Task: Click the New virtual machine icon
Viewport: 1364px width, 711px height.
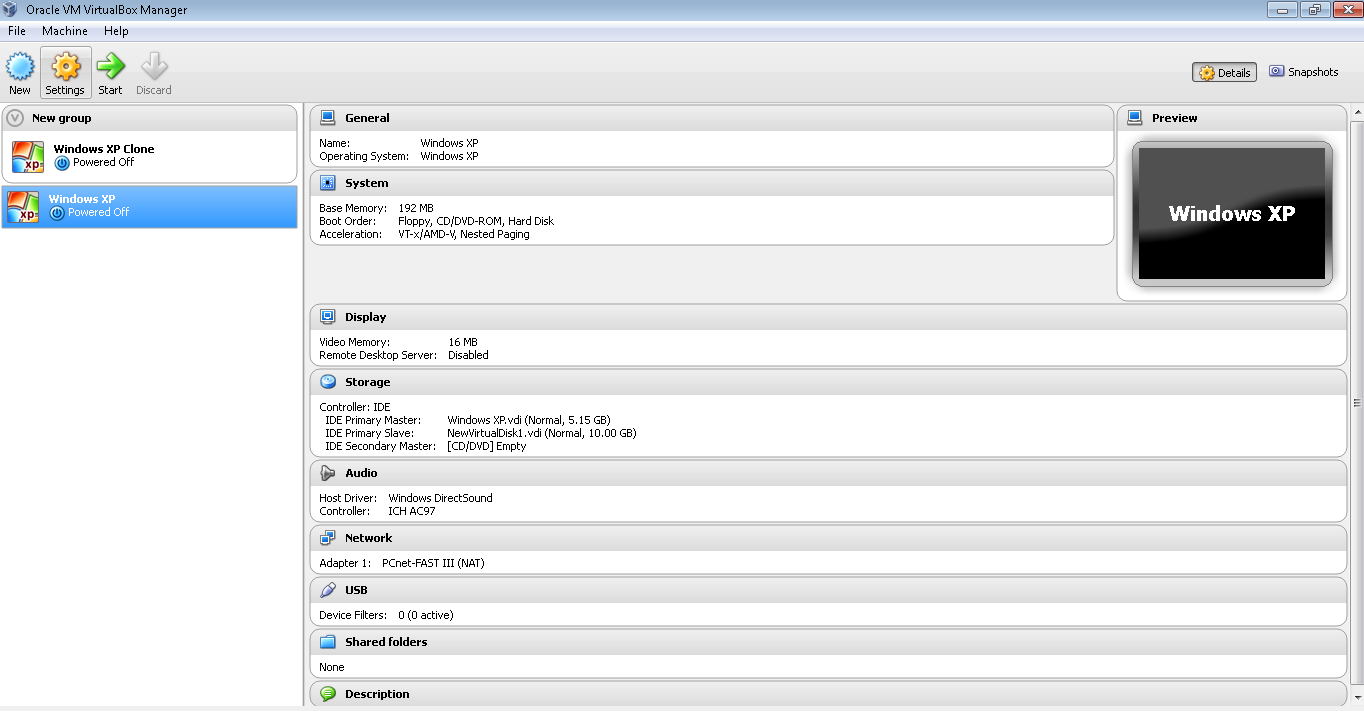Action: tap(20, 68)
